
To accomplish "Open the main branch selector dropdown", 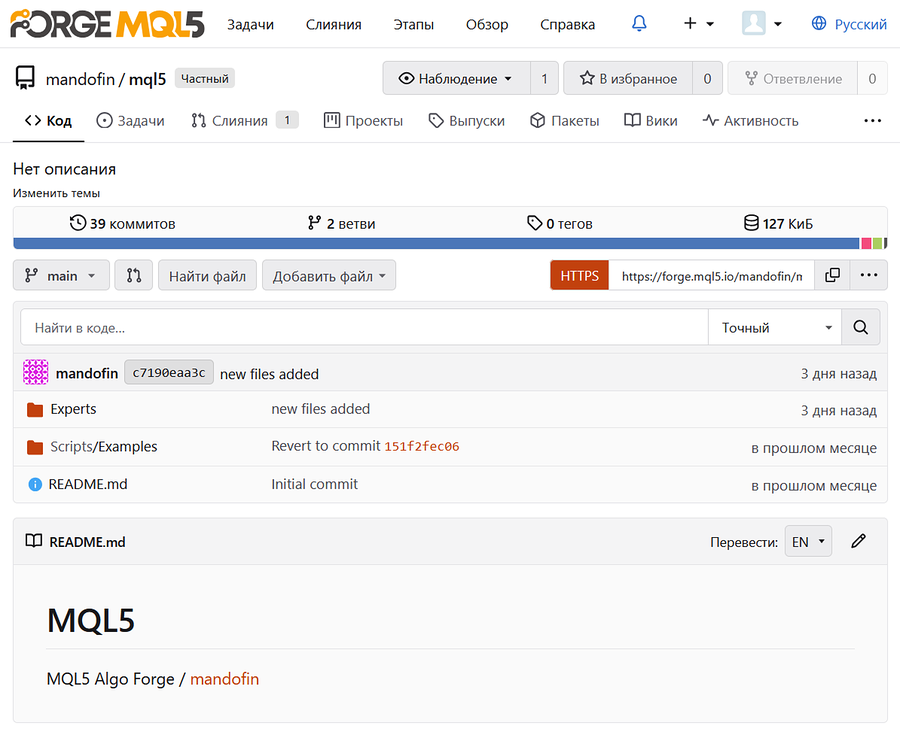I will pyautogui.click(x=61, y=275).
